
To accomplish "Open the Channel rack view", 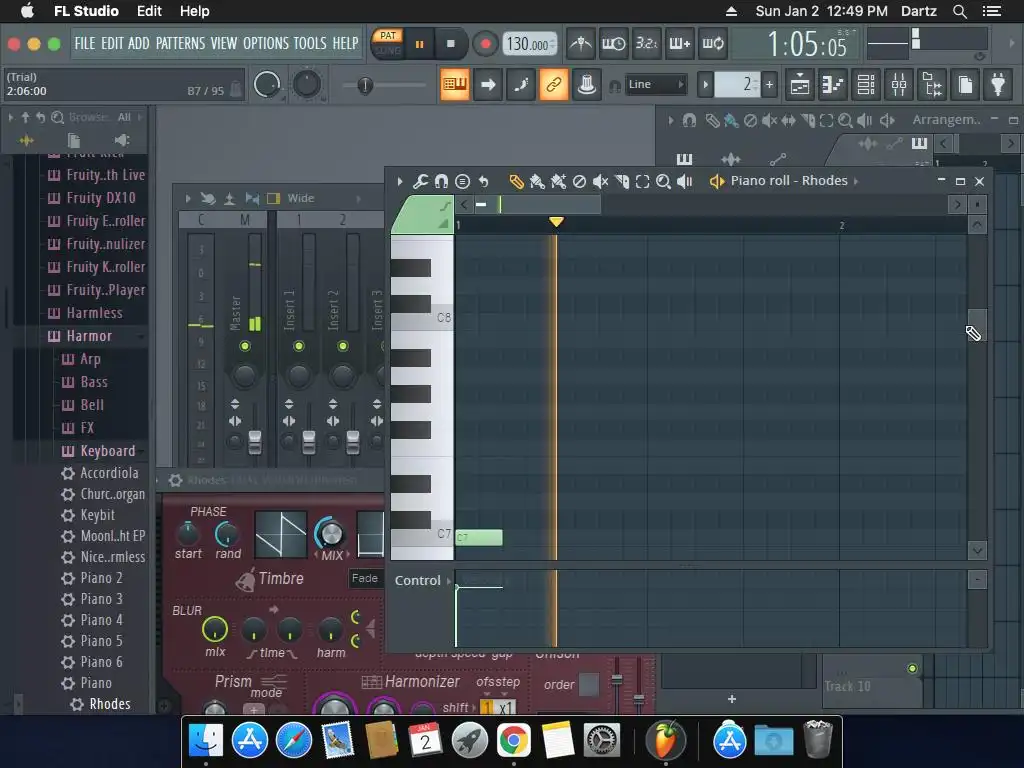I will pos(866,84).
